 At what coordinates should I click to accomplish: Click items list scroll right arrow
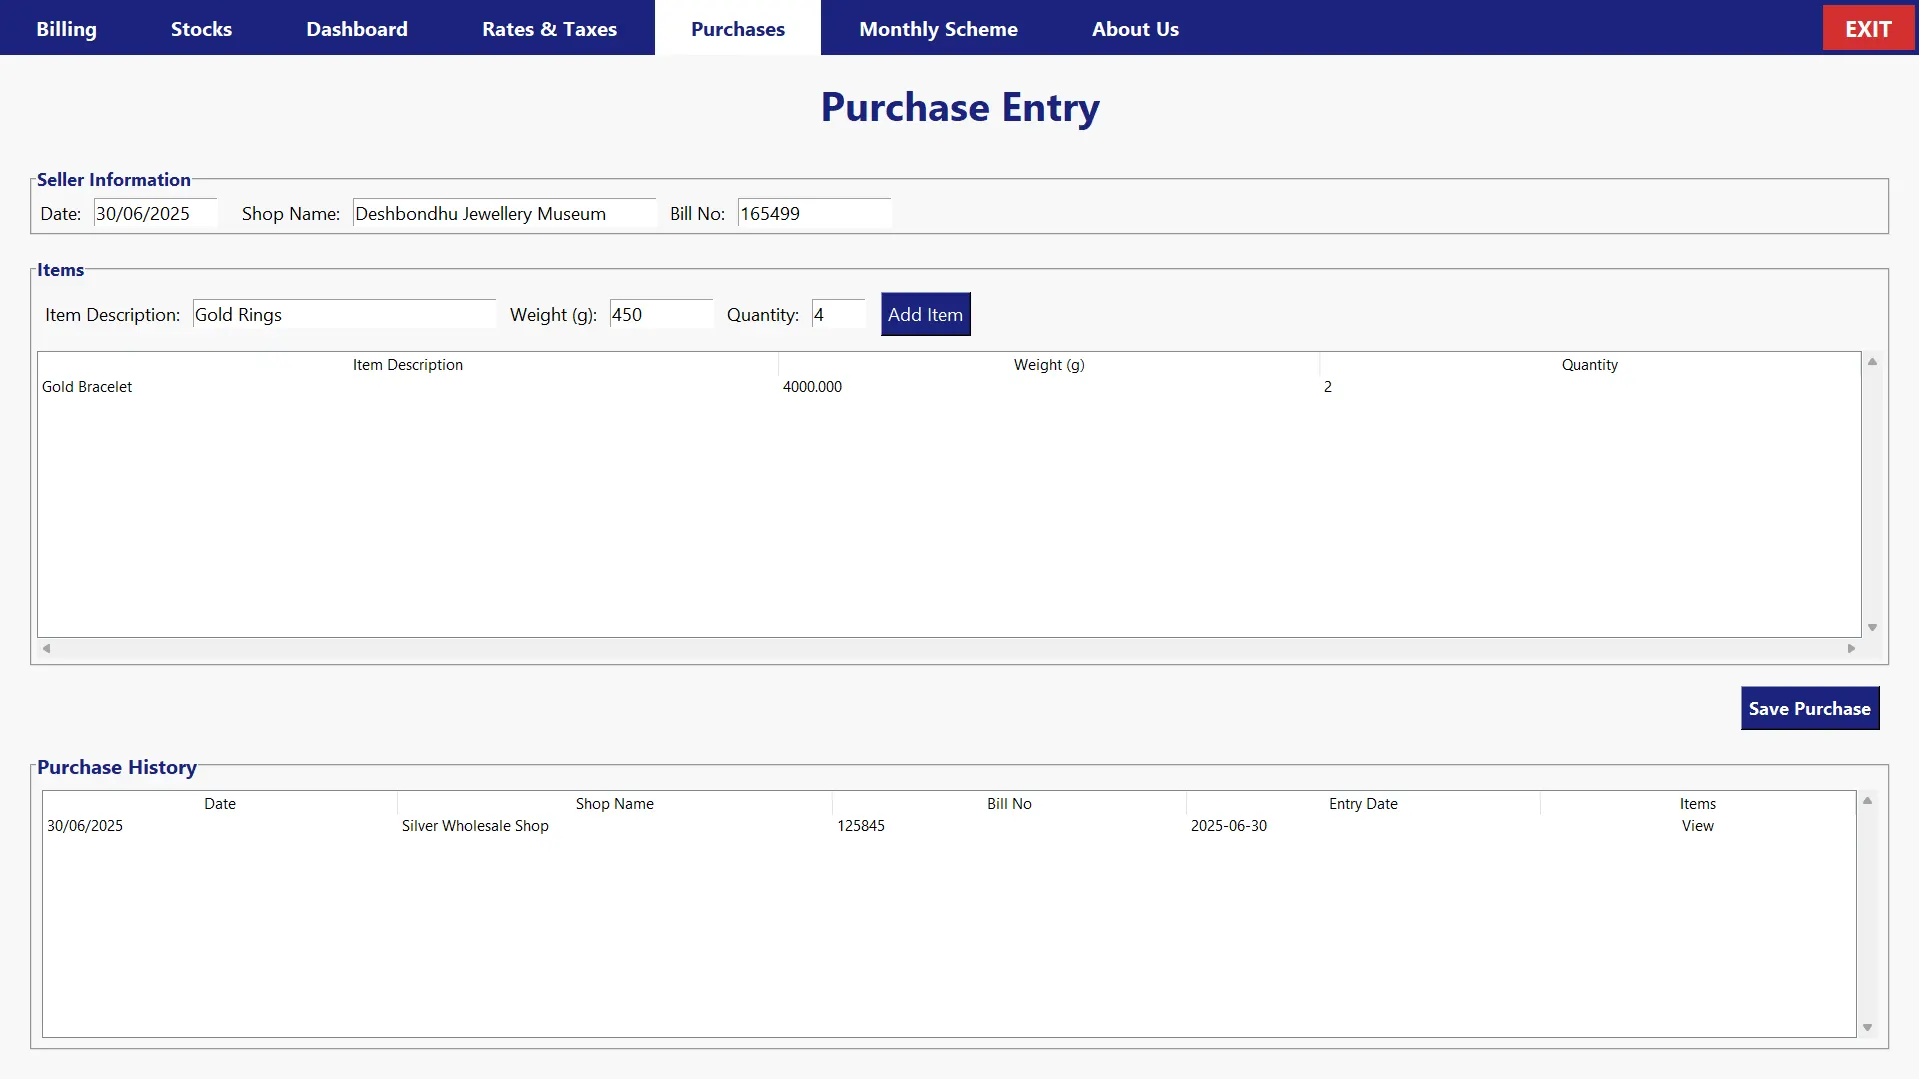1851,648
